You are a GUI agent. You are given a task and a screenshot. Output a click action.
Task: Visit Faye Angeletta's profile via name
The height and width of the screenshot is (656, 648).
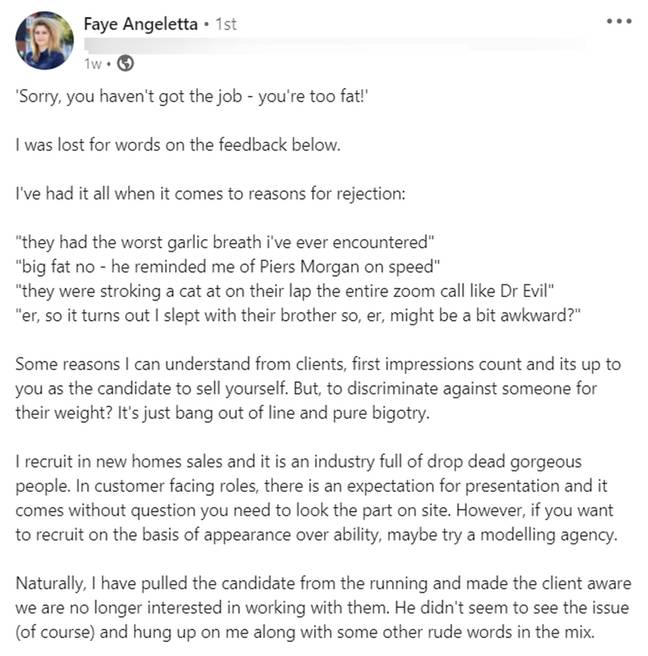coord(141,24)
